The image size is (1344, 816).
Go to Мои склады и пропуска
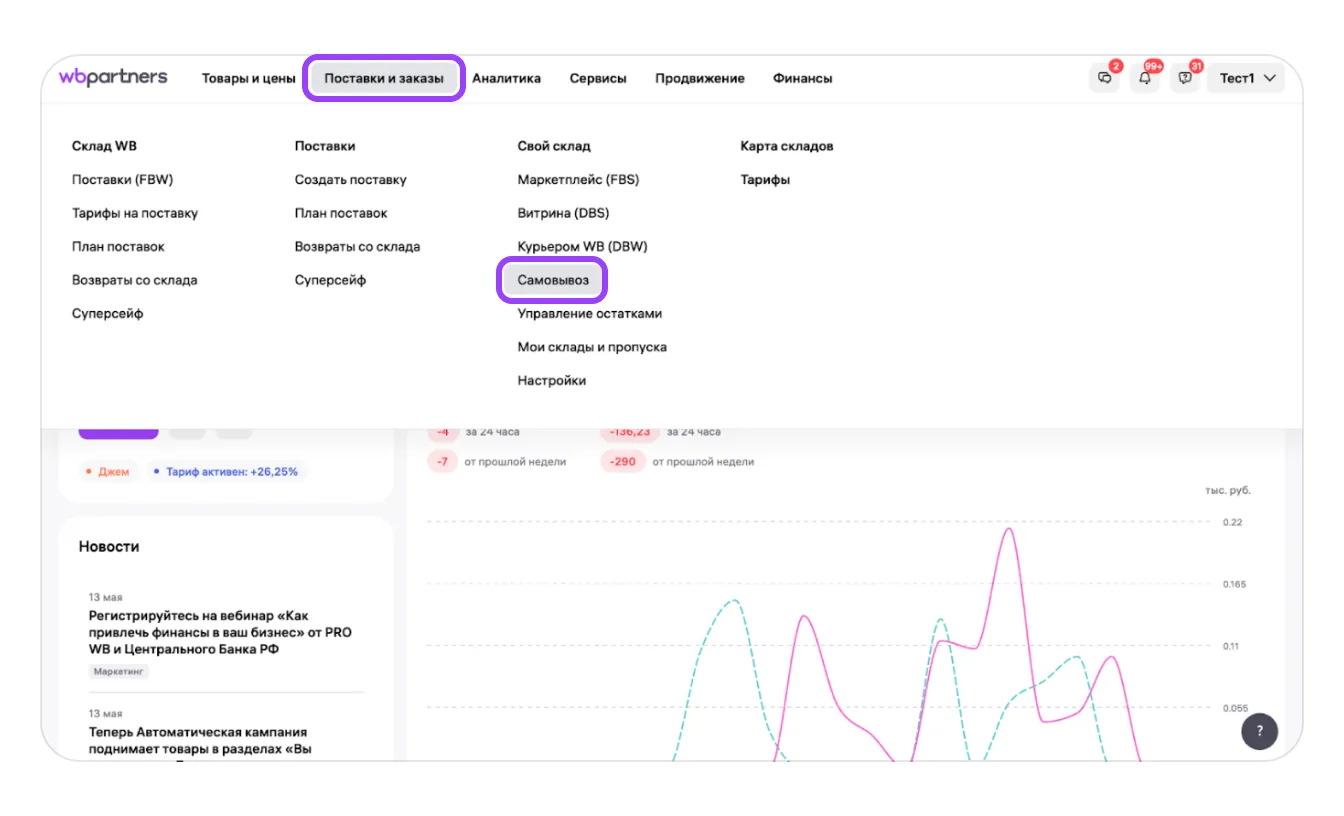(x=591, y=347)
